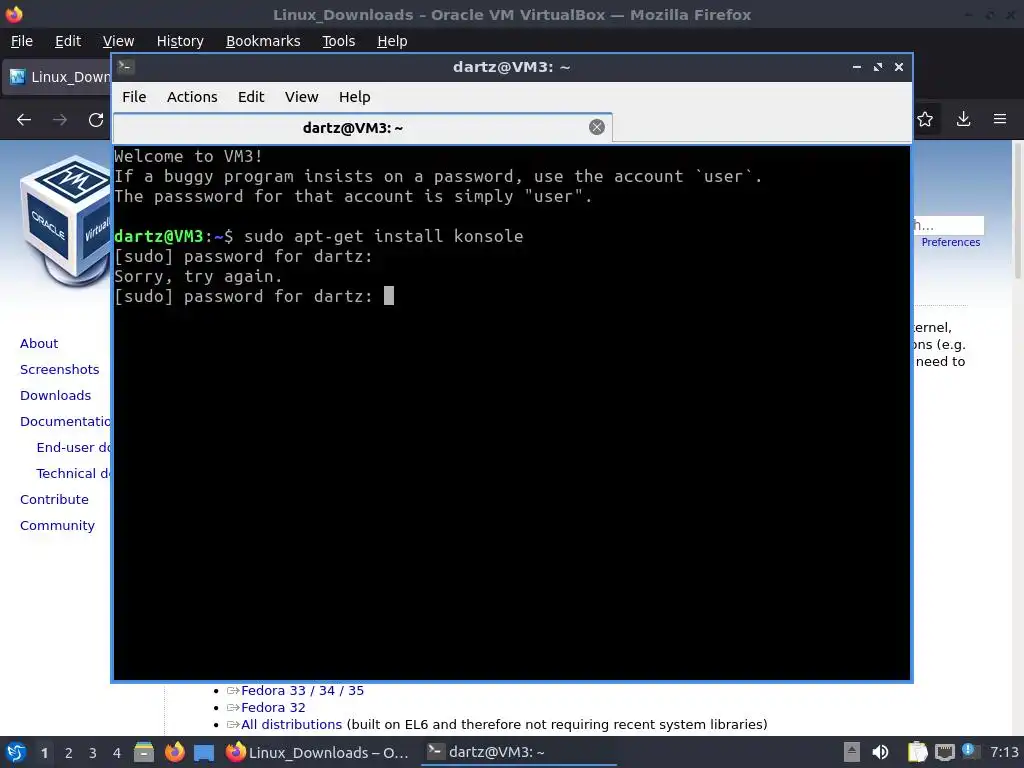The image size is (1024, 768).
Task: Open Firefox Help menu
Action: (x=392, y=41)
